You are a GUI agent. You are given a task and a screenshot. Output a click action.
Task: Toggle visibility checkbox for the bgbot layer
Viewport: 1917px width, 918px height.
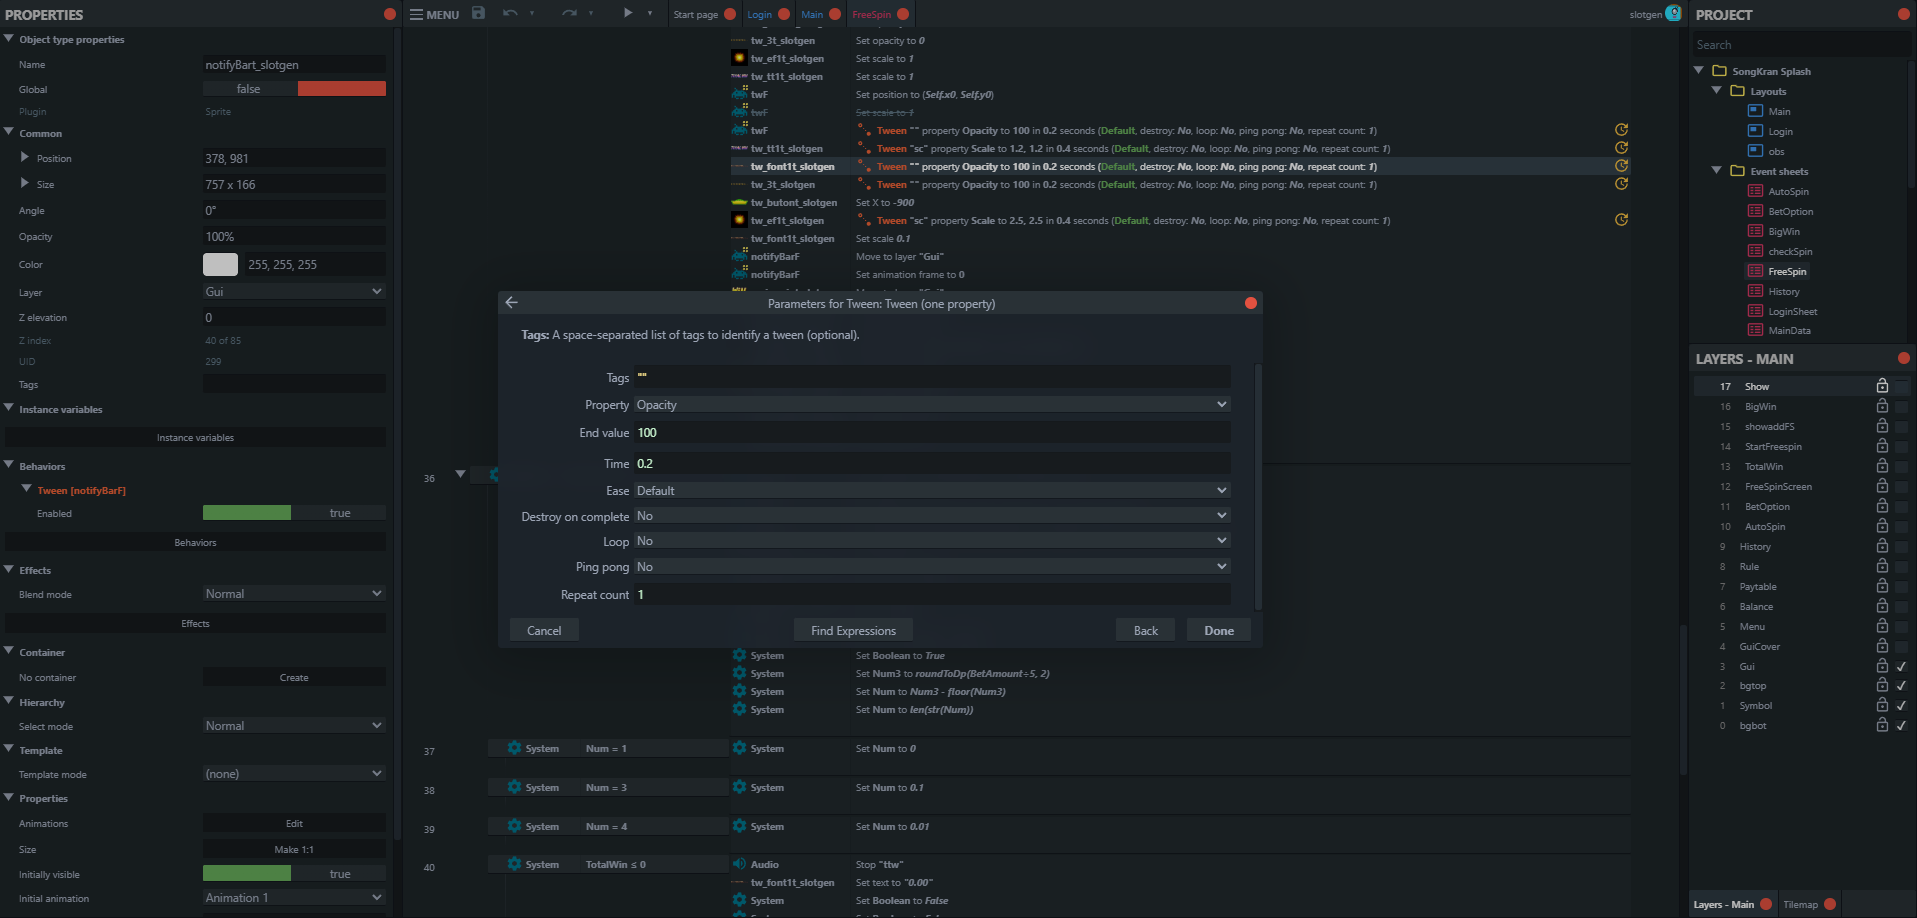point(1901,725)
